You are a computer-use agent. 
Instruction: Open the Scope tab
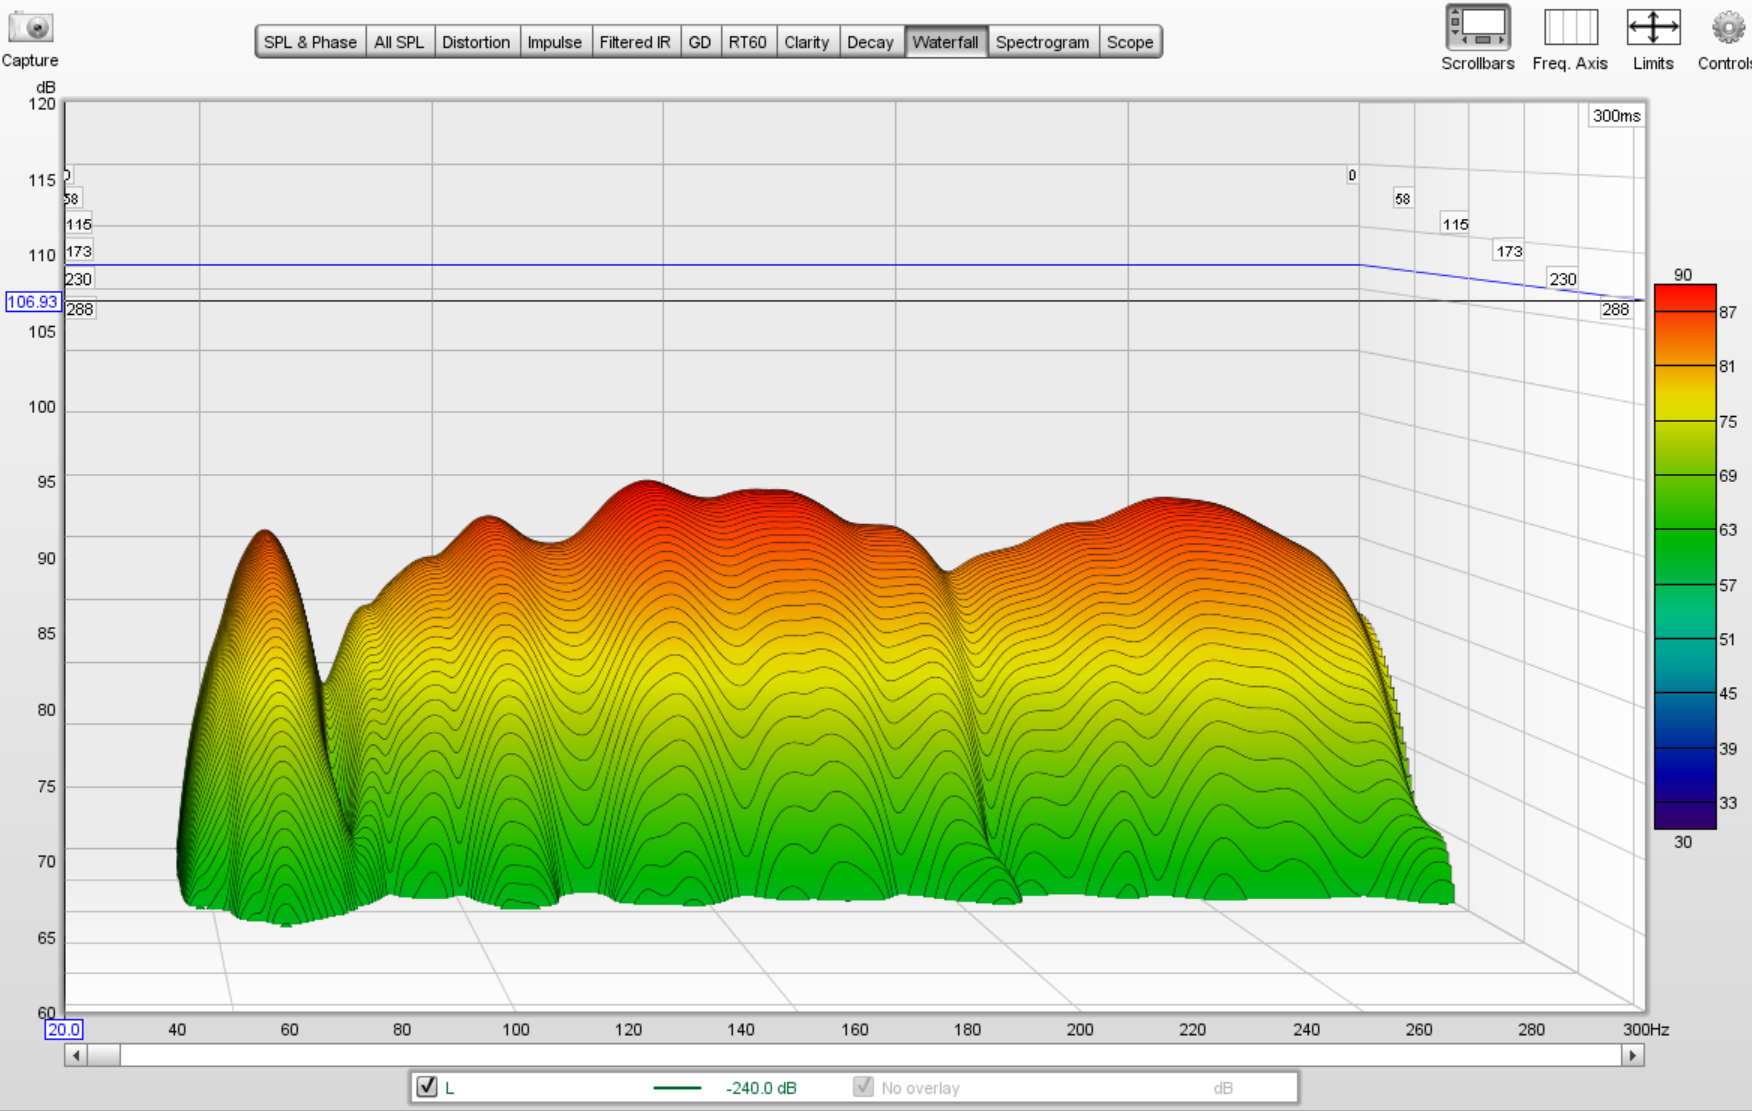(1130, 42)
